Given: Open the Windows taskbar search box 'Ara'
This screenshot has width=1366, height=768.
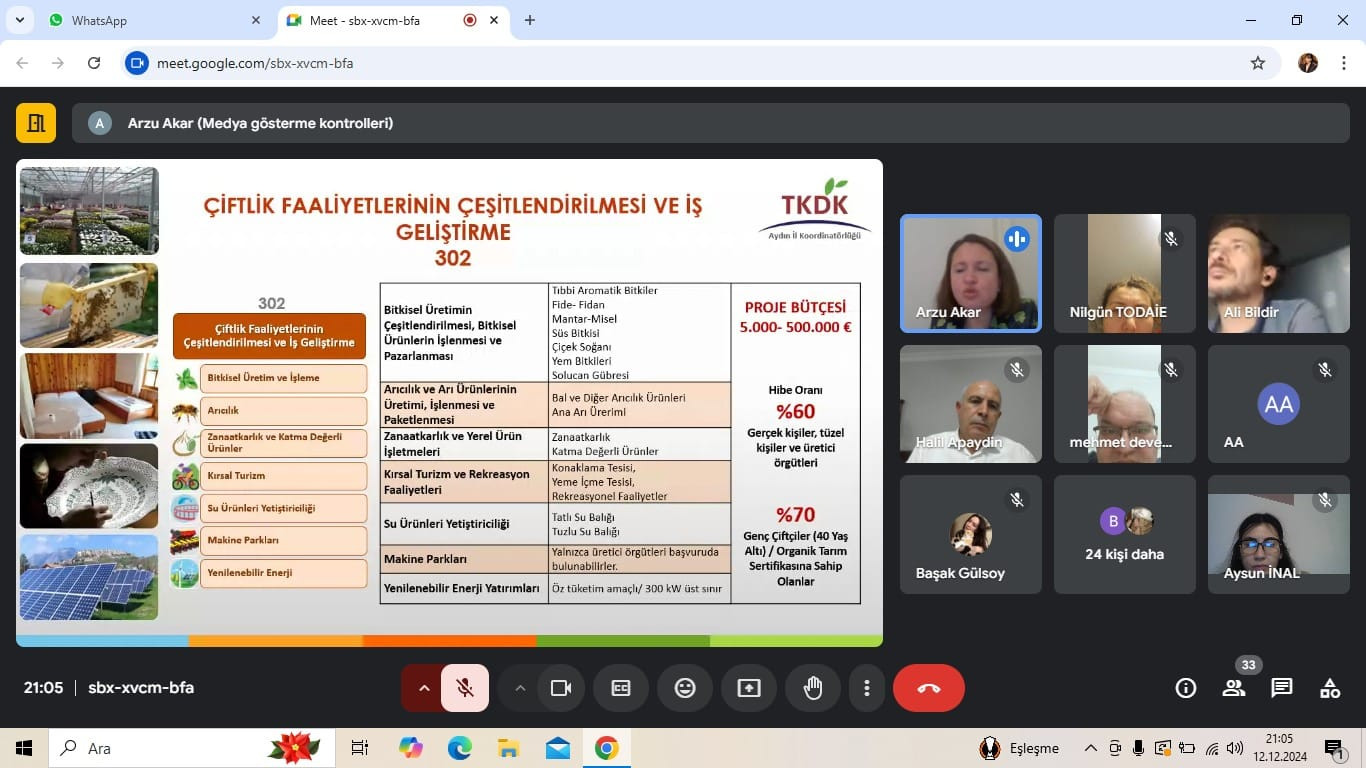Looking at the screenshot, I should [x=160, y=748].
